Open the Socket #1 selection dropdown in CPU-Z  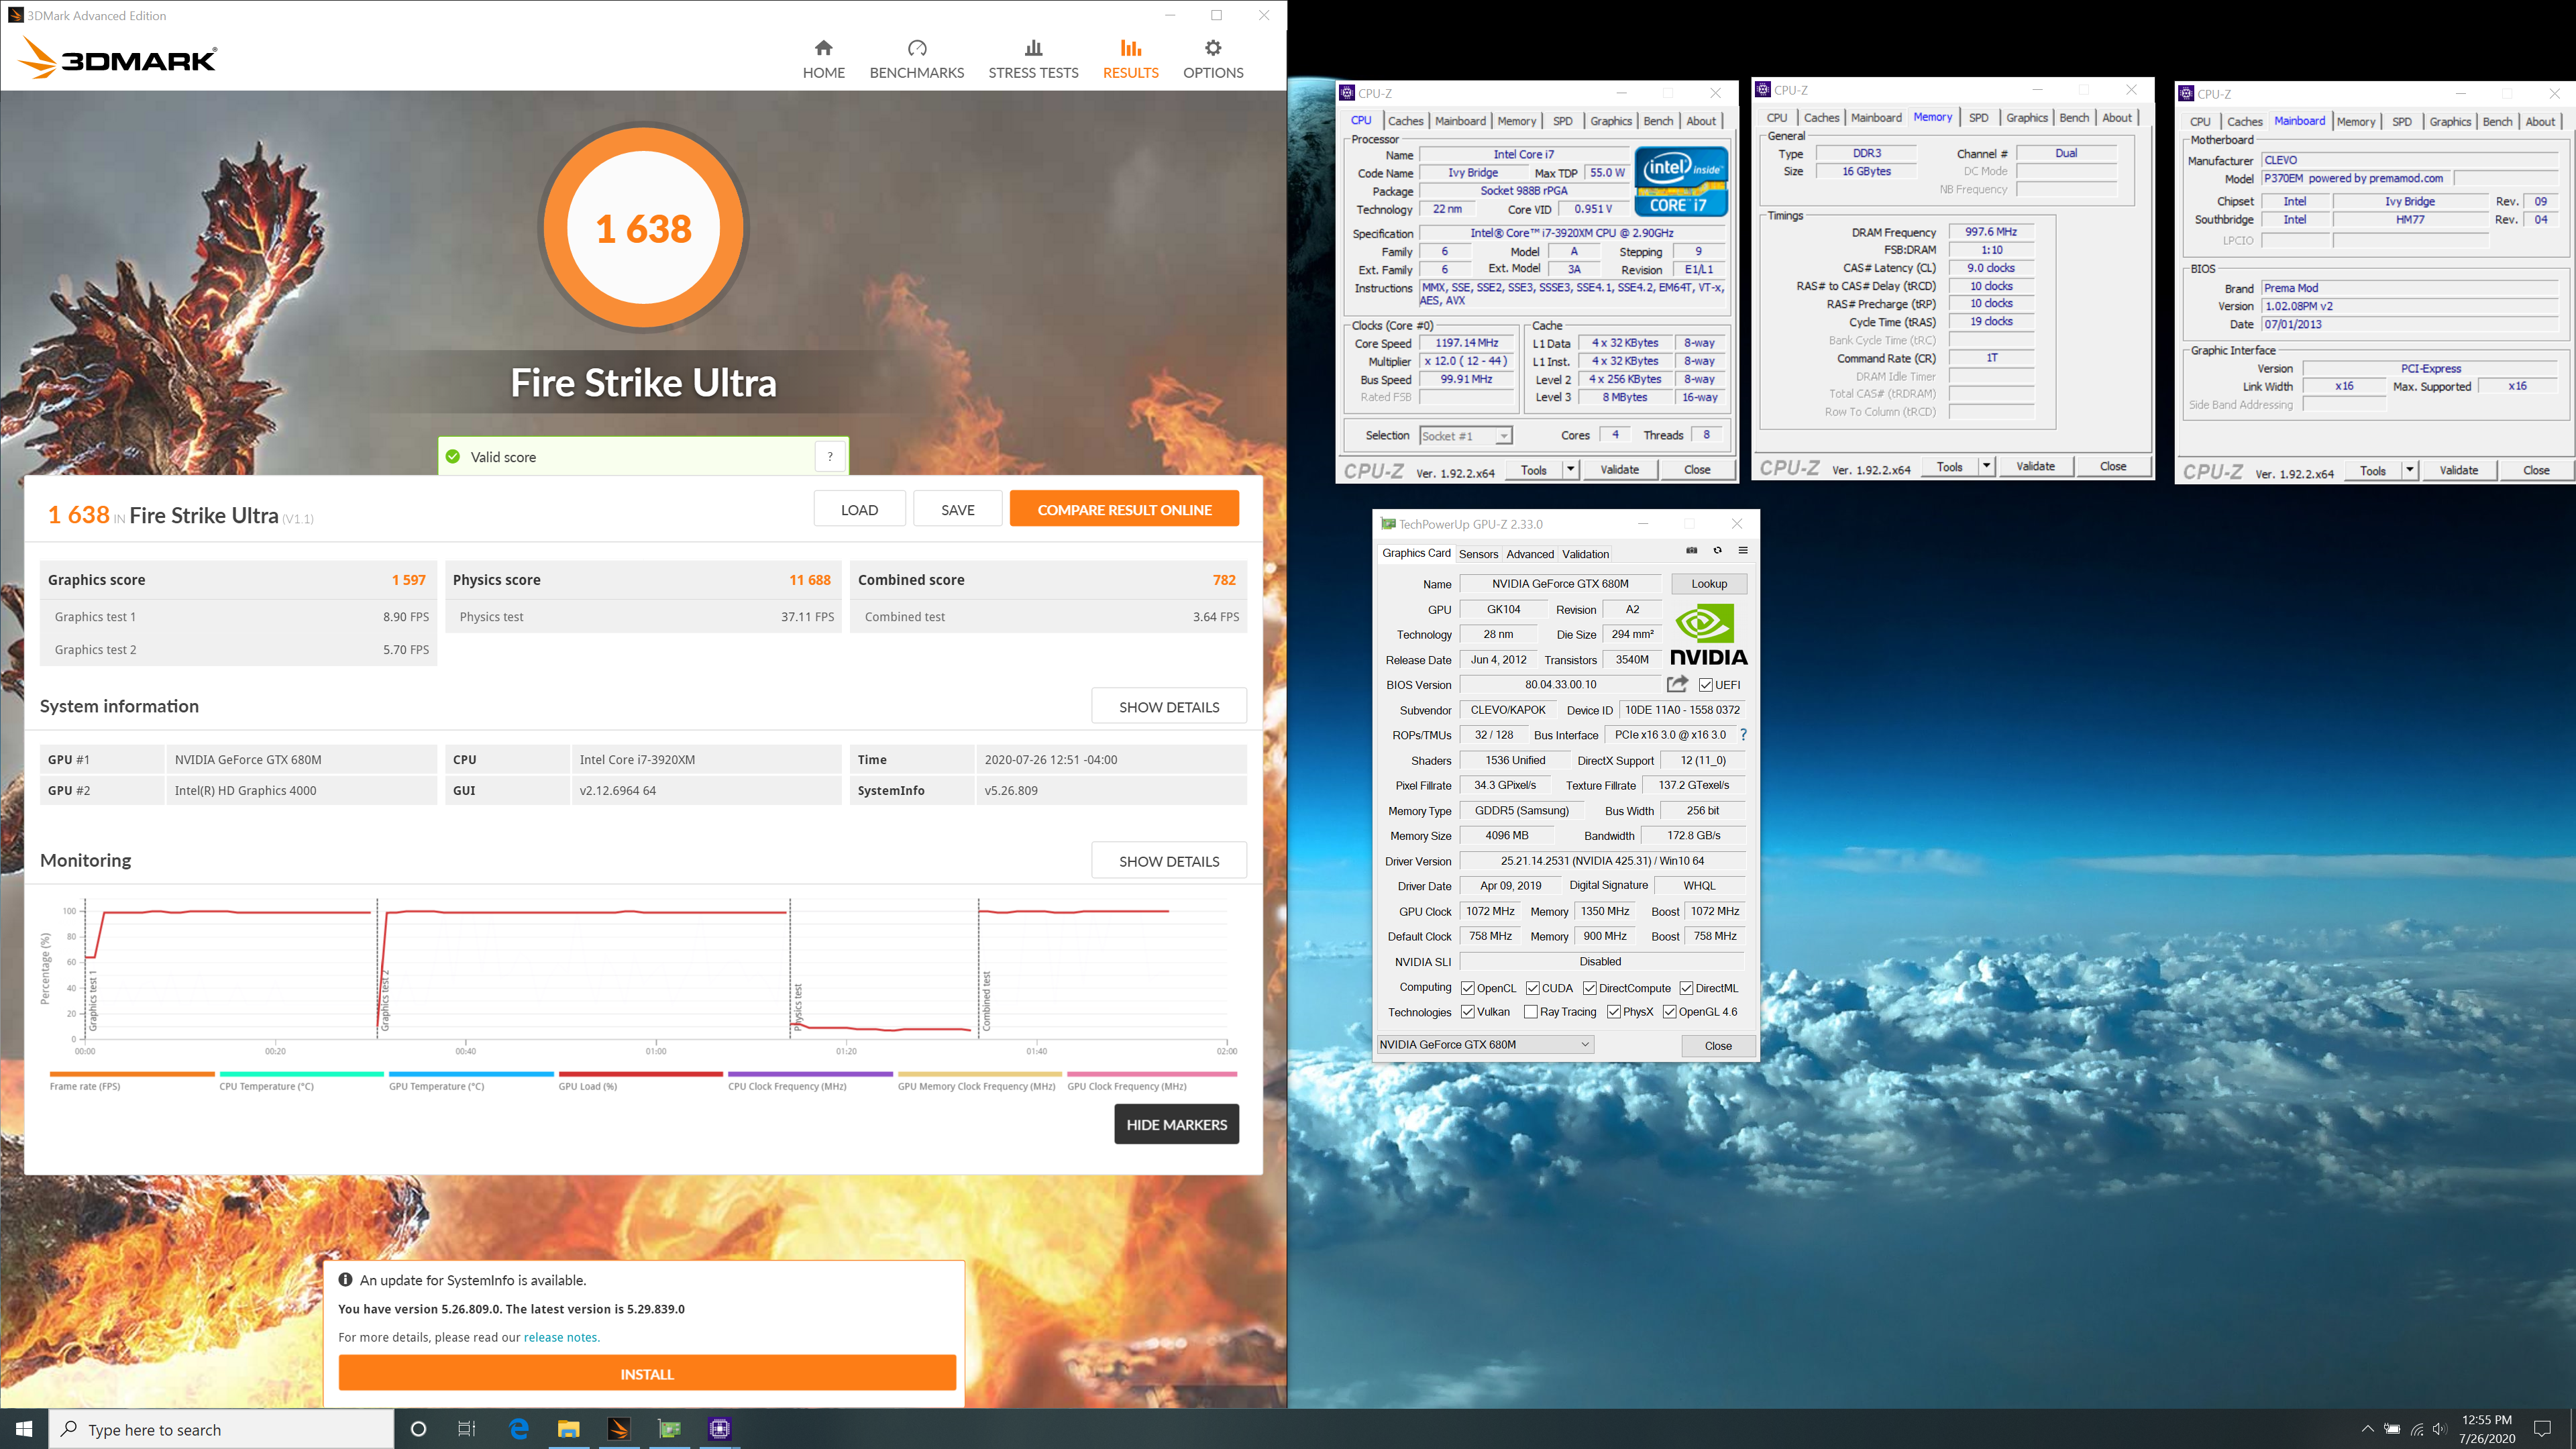click(x=1465, y=436)
